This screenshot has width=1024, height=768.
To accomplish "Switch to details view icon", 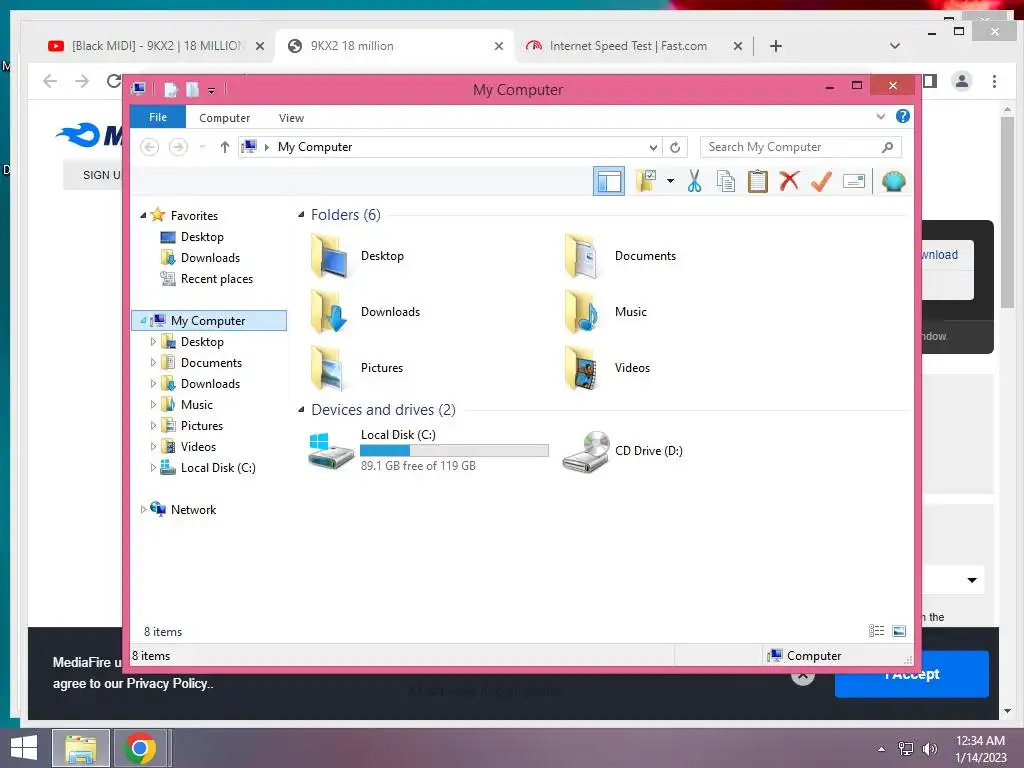I will [x=876, y=631].
